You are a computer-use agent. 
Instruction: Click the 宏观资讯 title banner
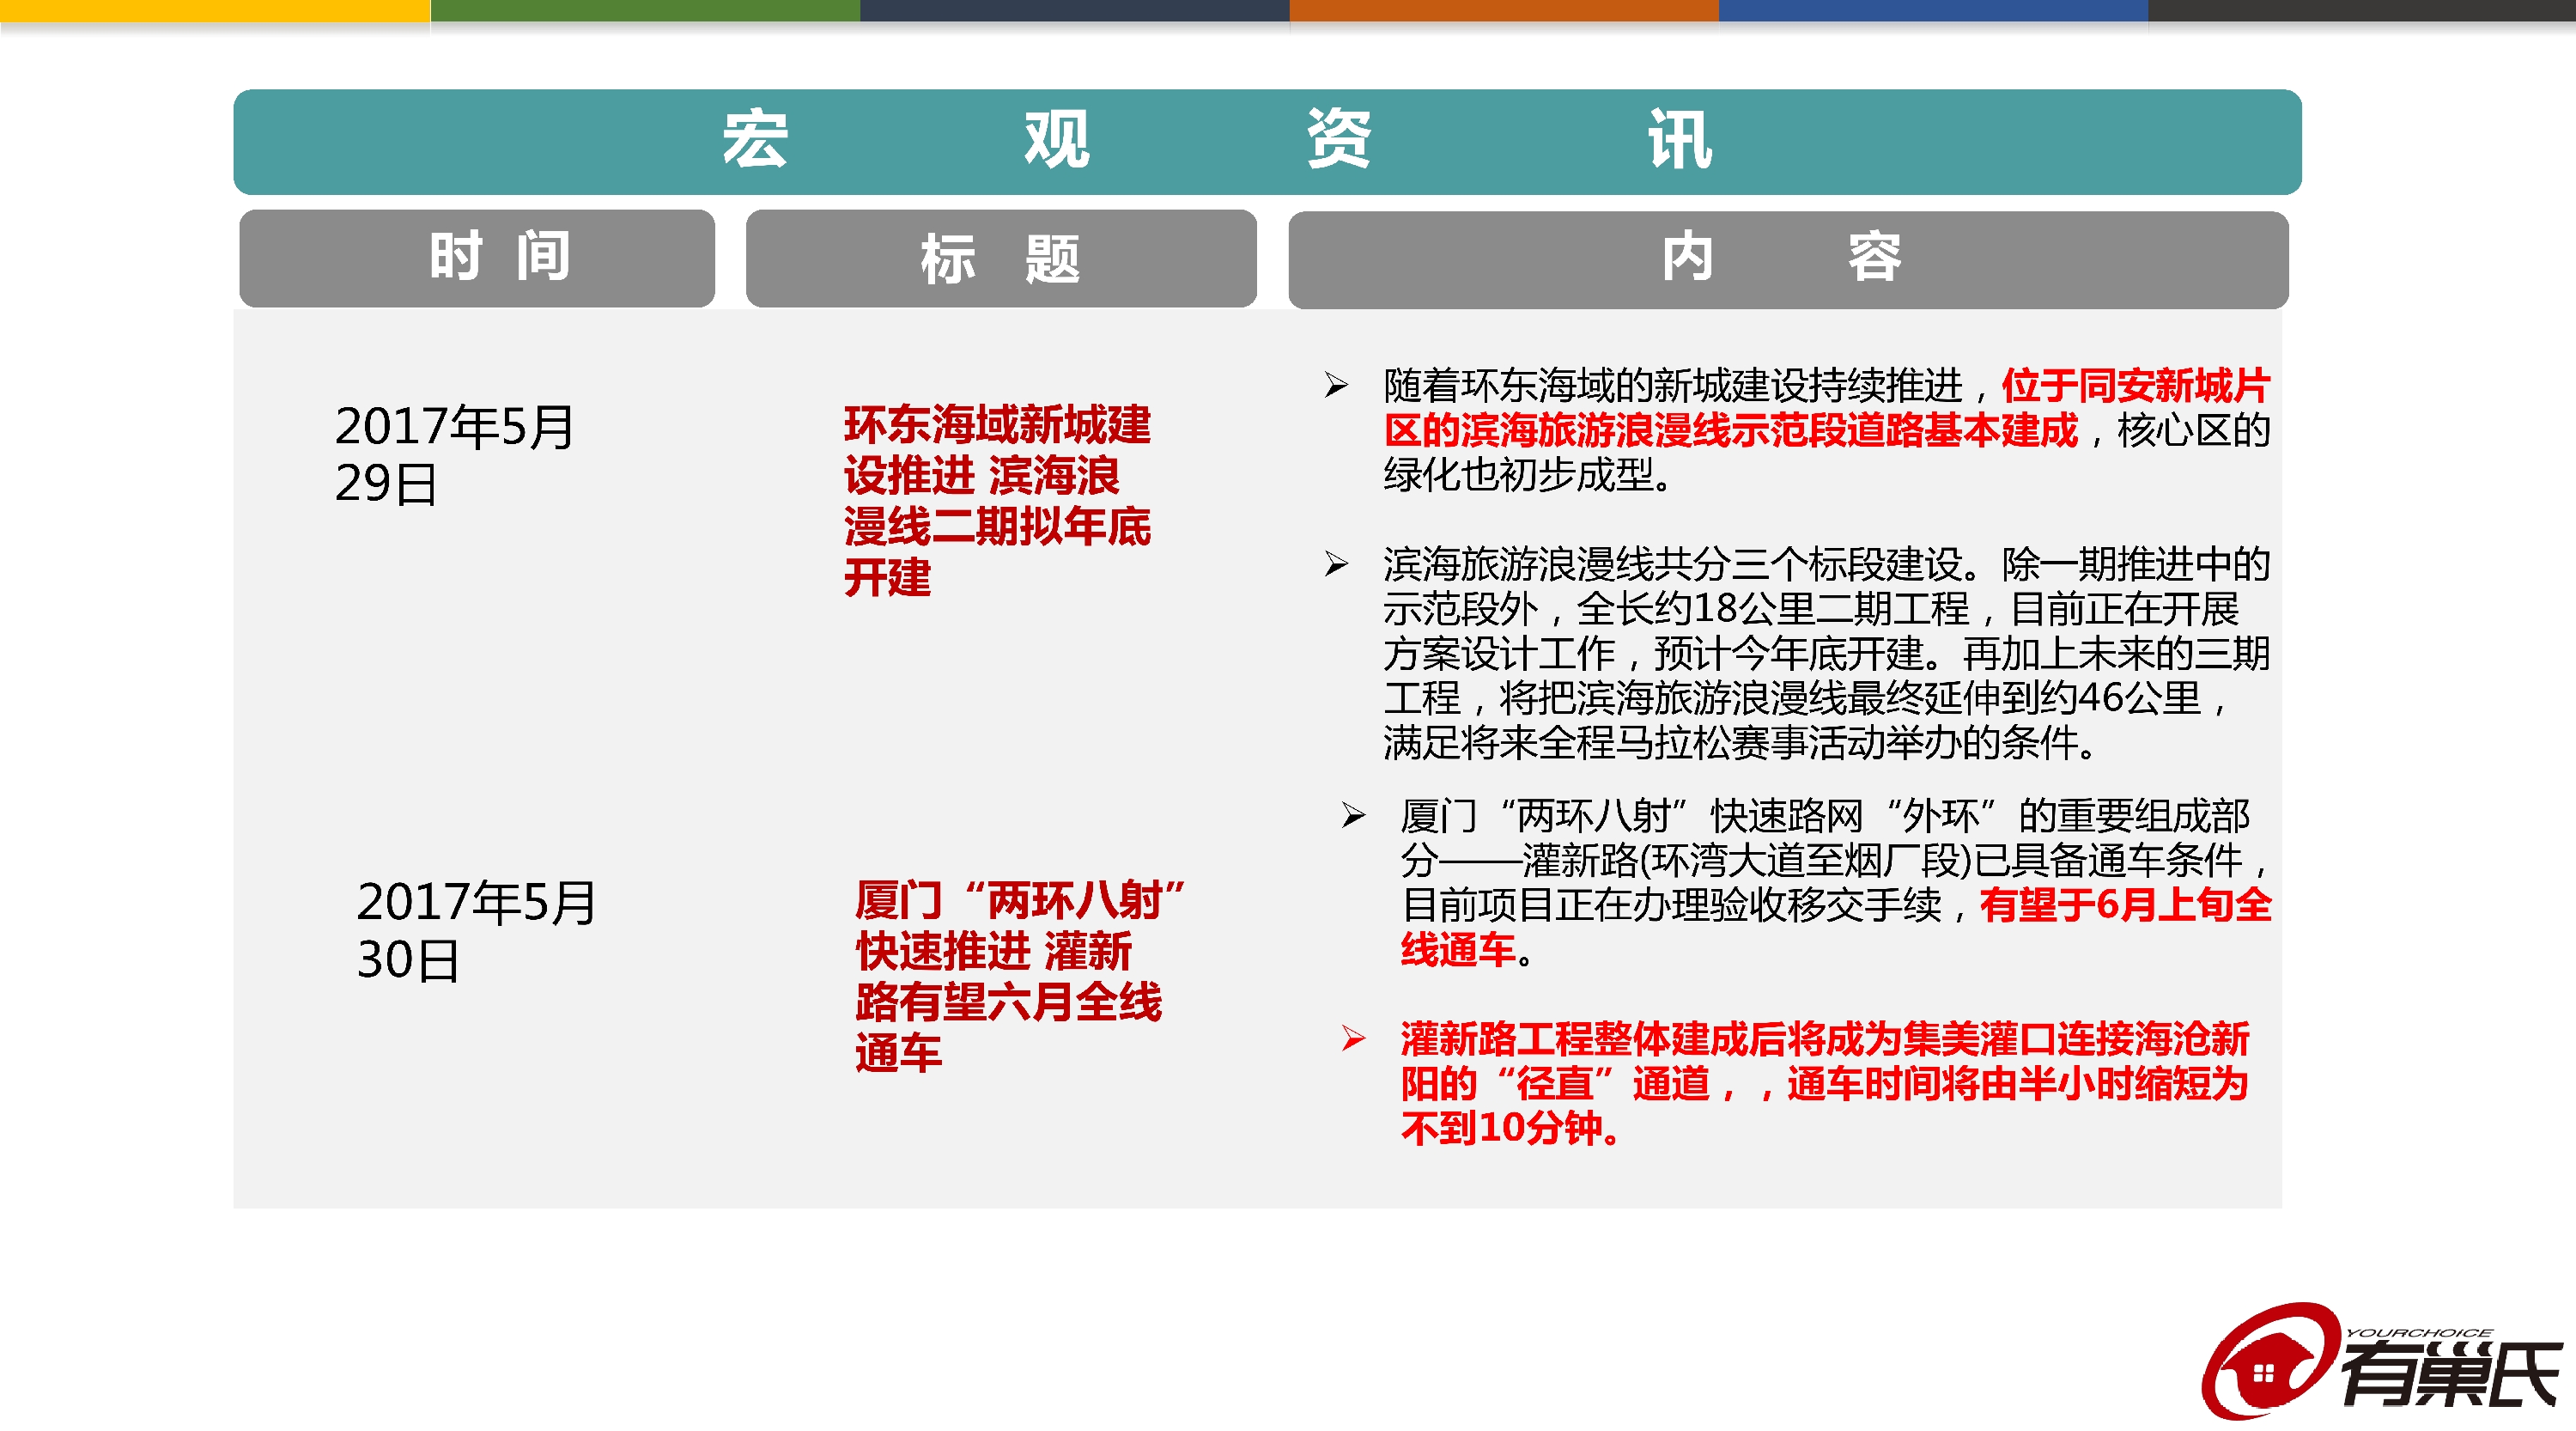[1267, 141]
